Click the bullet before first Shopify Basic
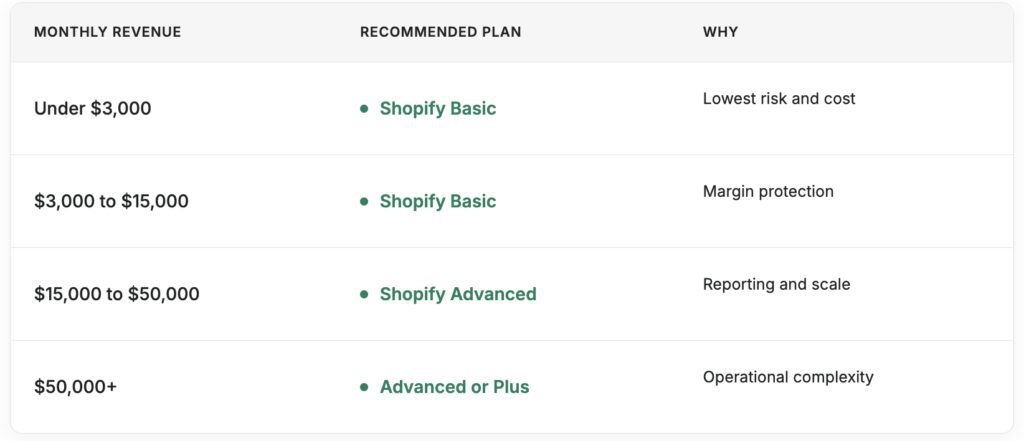The height and width of the screenshot is (441, 1024). tap(364, 109)
